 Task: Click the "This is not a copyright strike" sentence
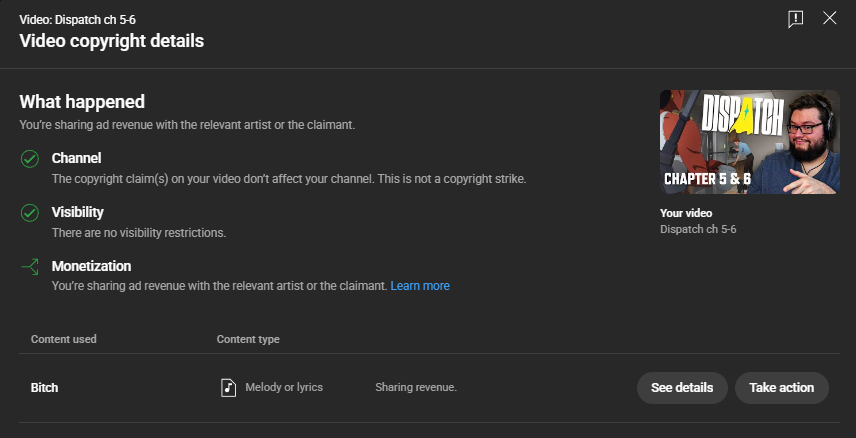[451, 179]
